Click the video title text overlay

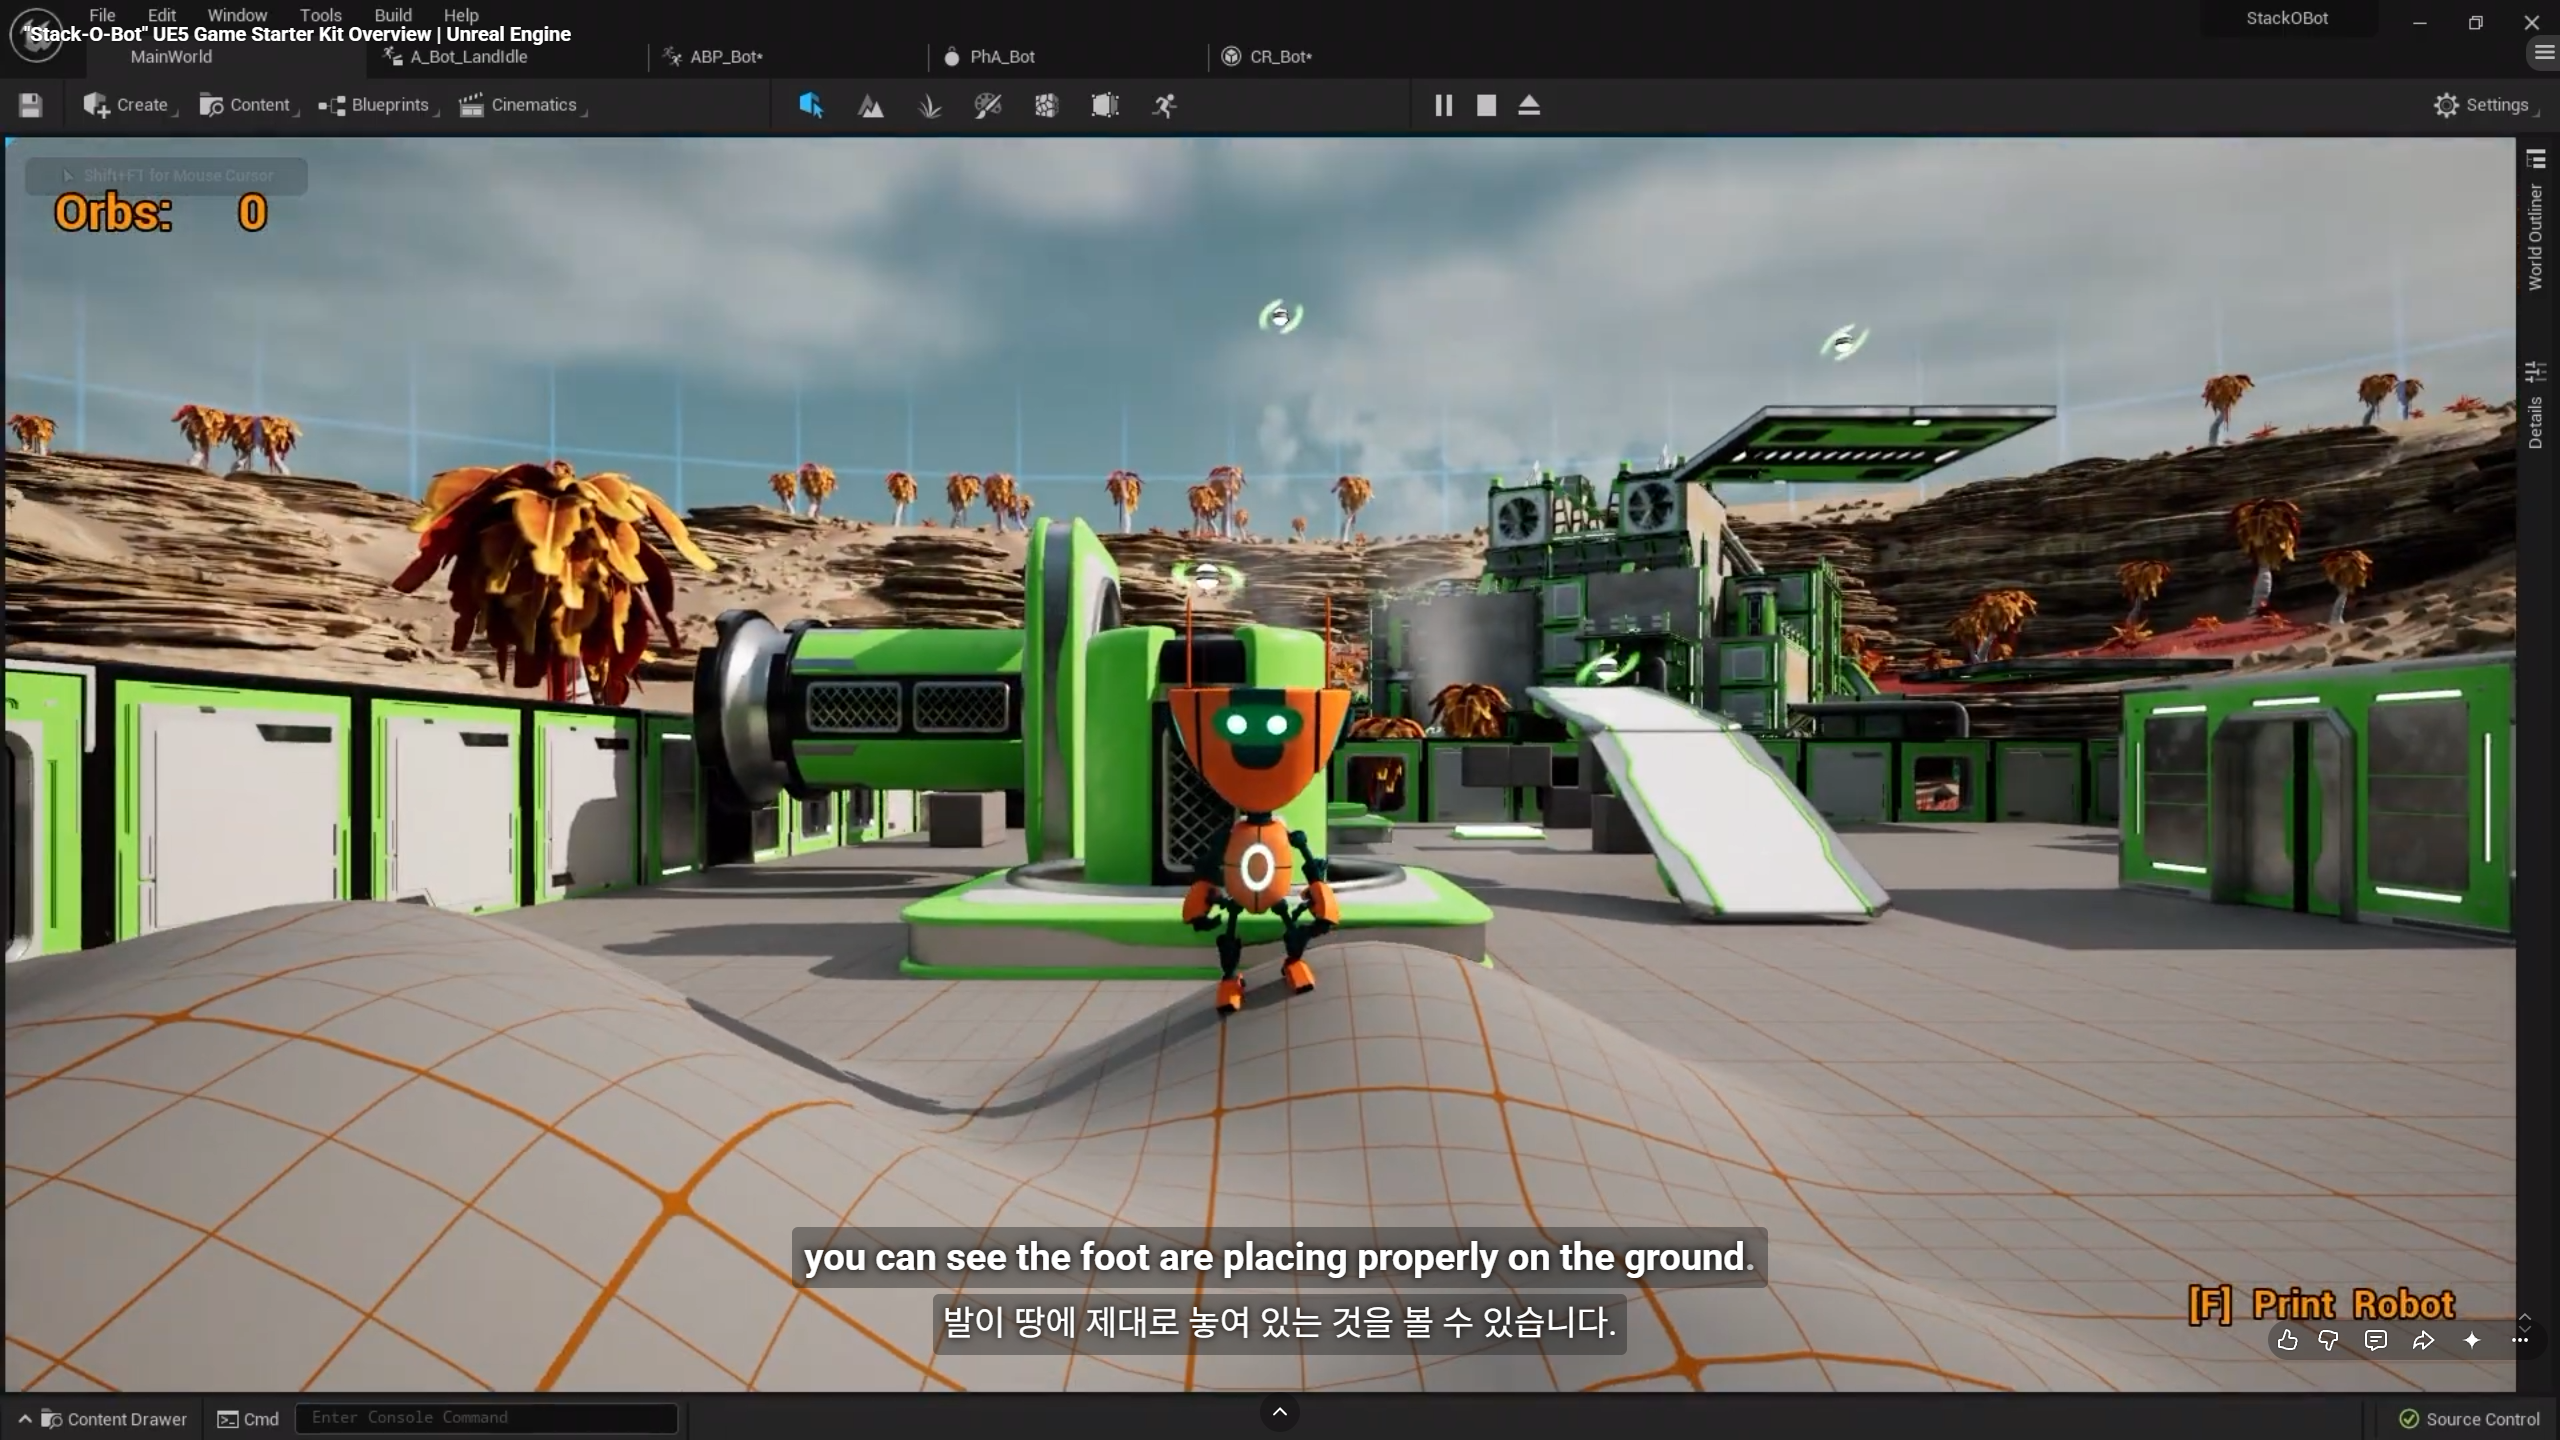297,34
